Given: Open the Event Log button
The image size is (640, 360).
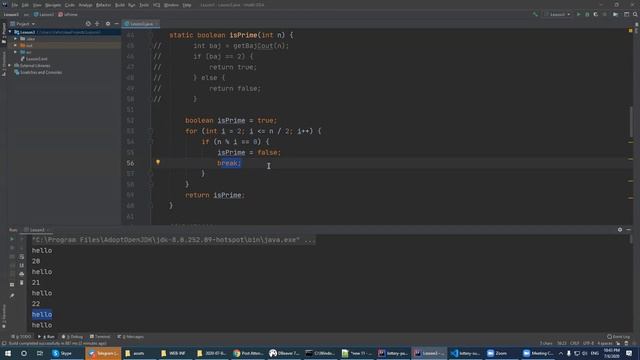Looking at the screenshot, I should click(618, 337).
